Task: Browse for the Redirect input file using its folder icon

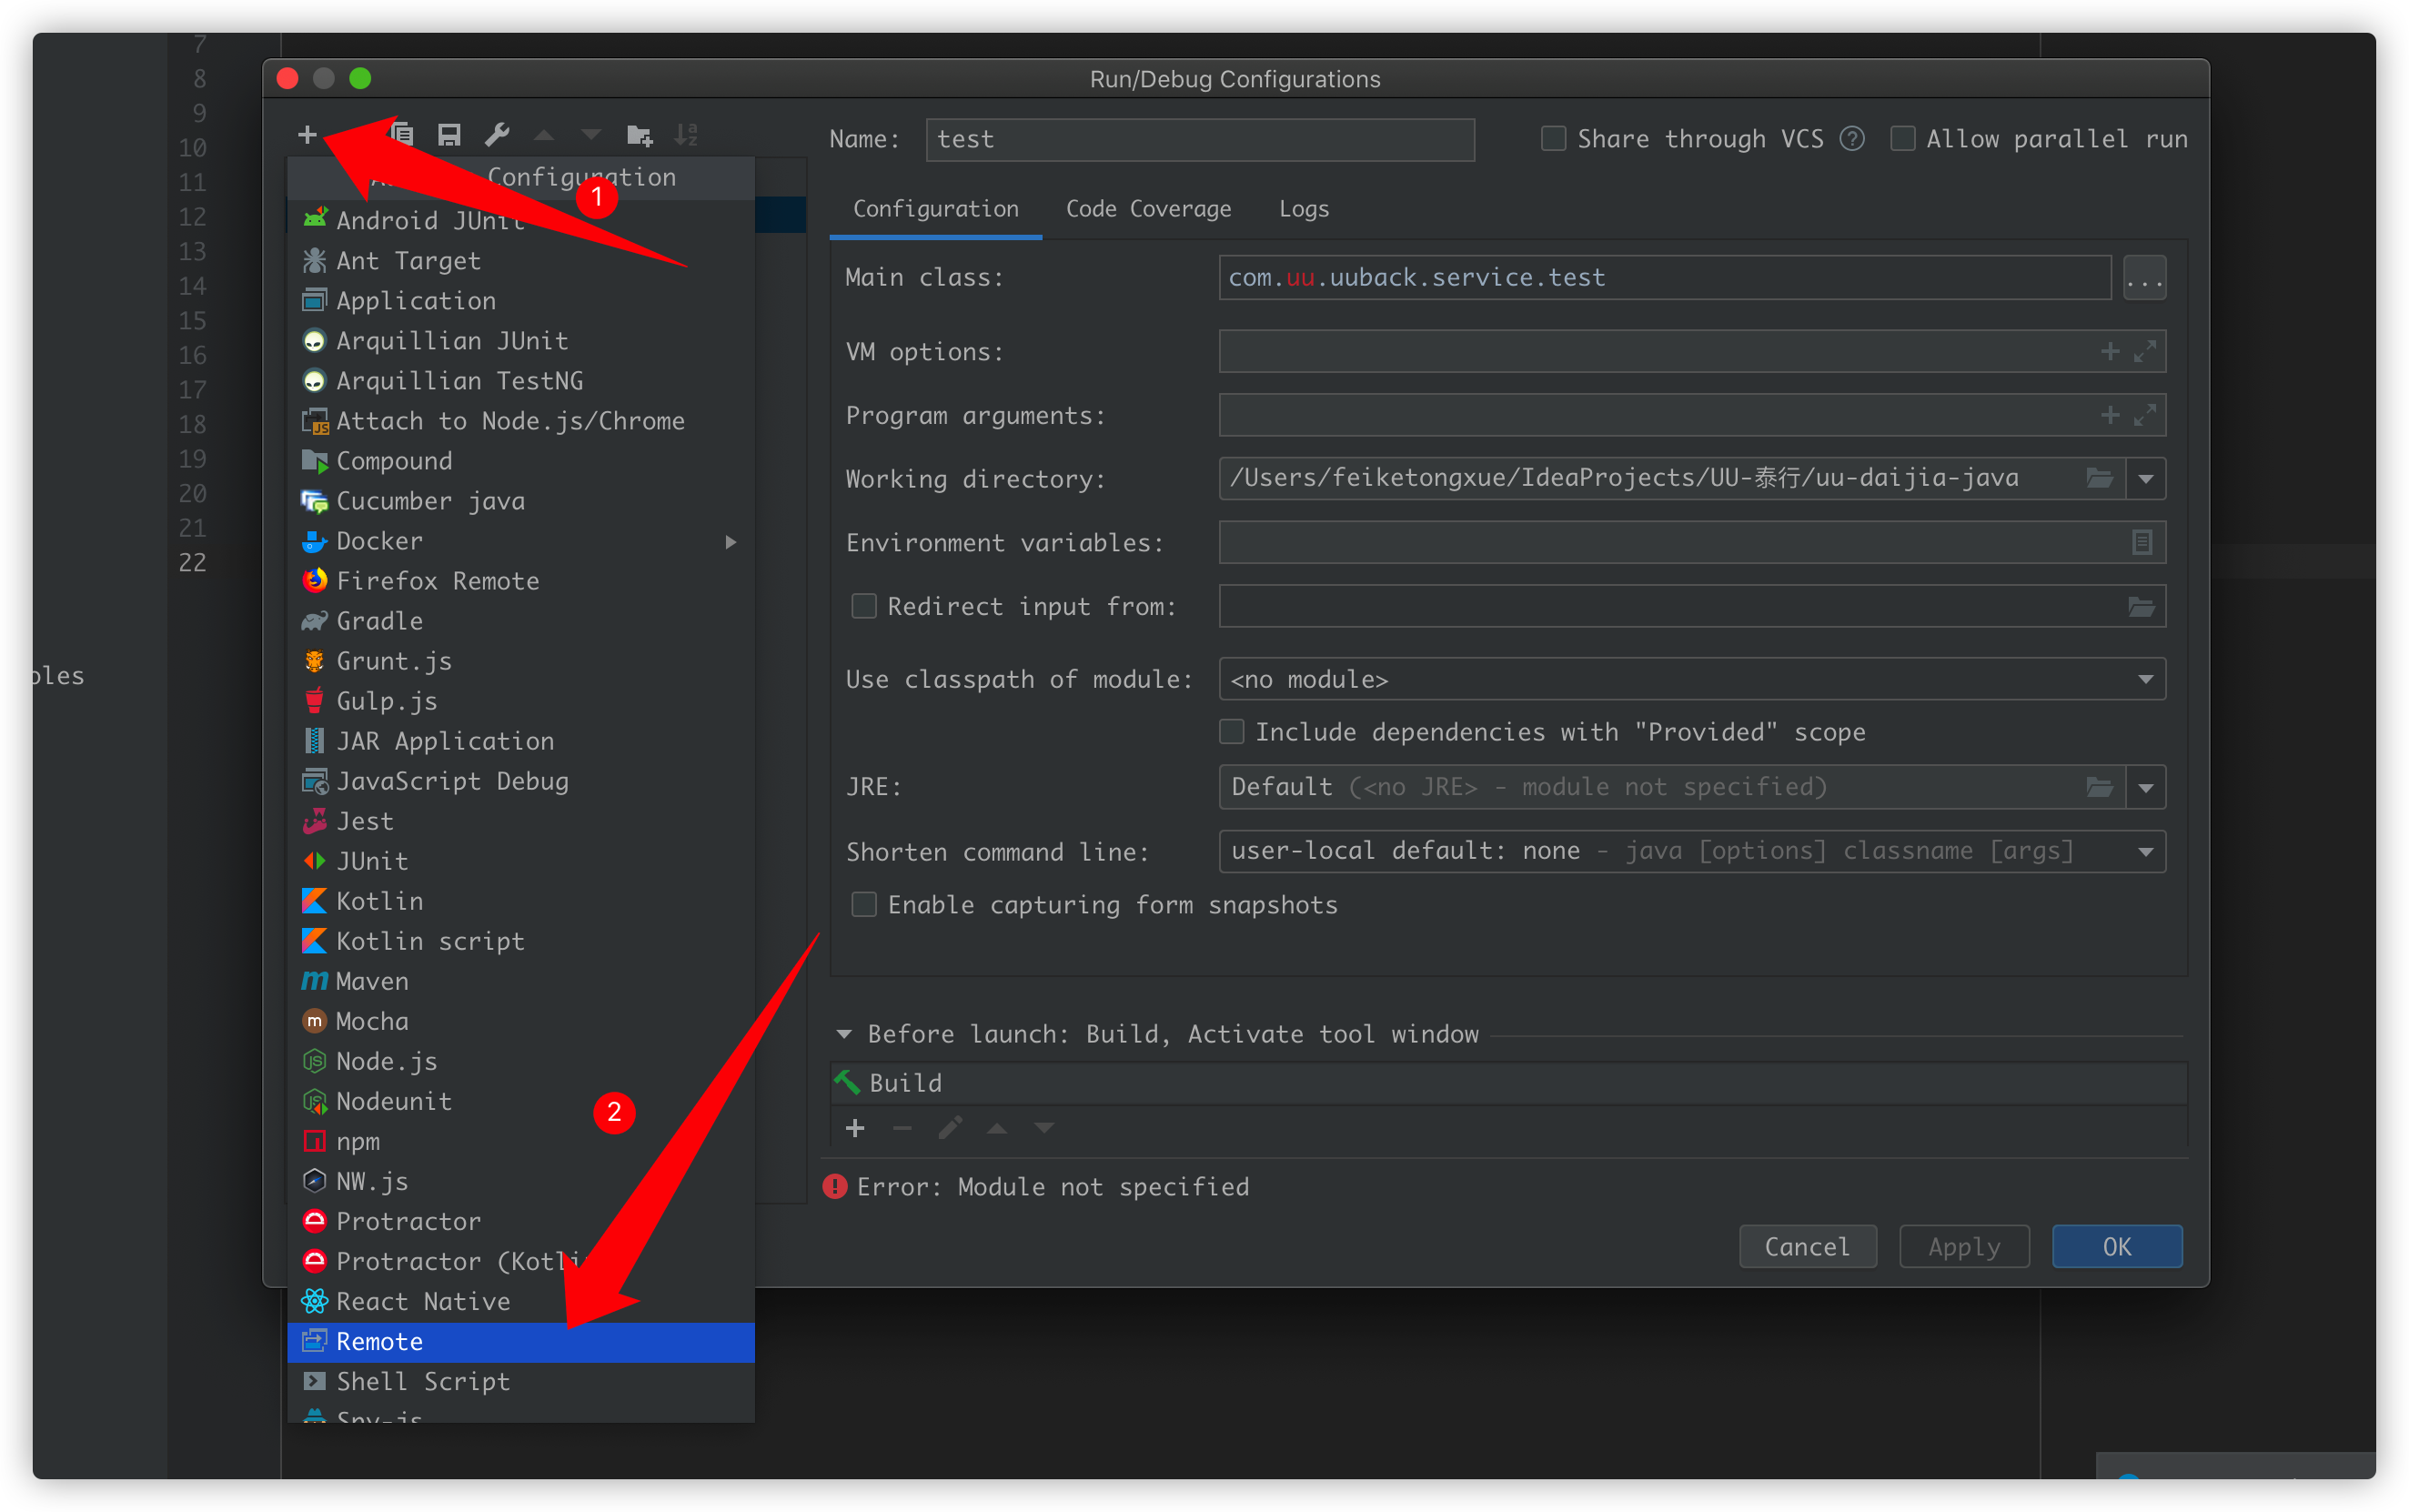Action: (2141, 606)
